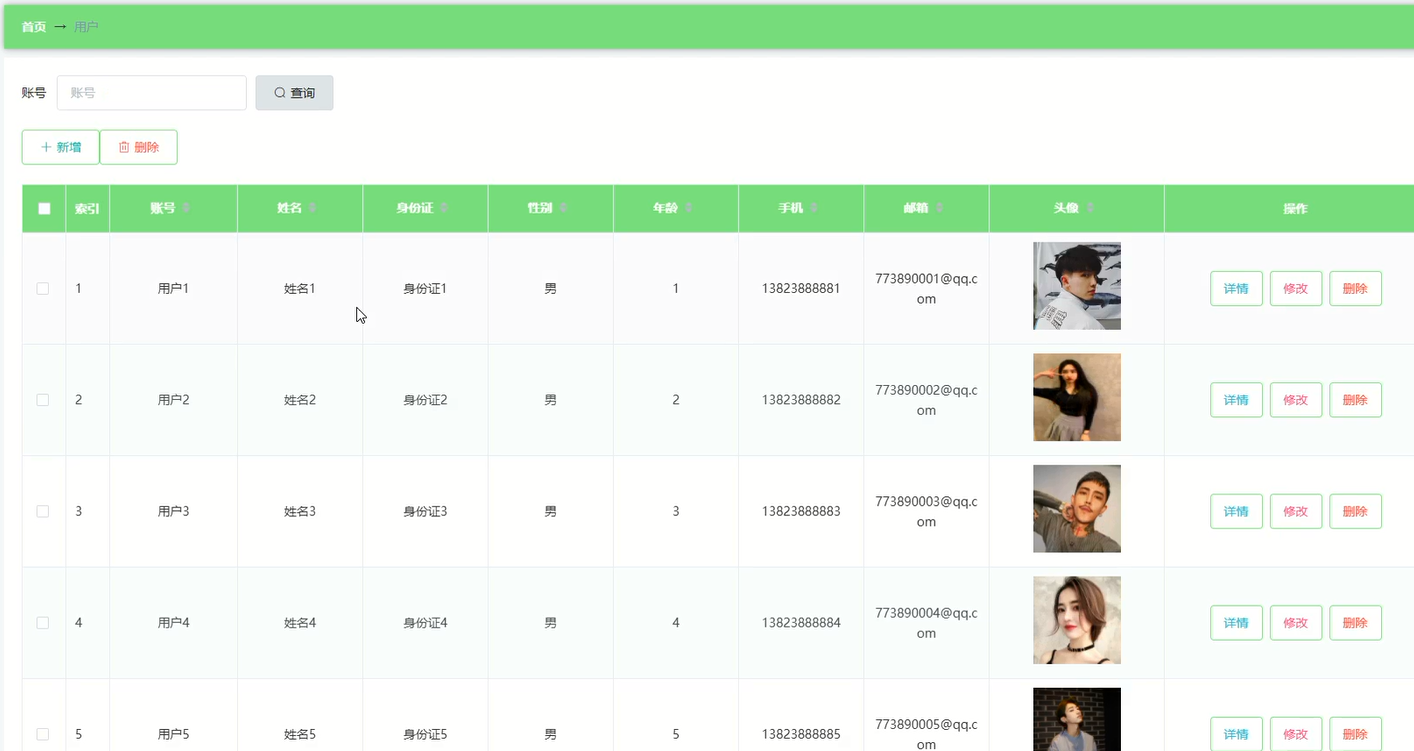
Task: Open 详情 for 用户1
Action: [x=1236, y=288]
